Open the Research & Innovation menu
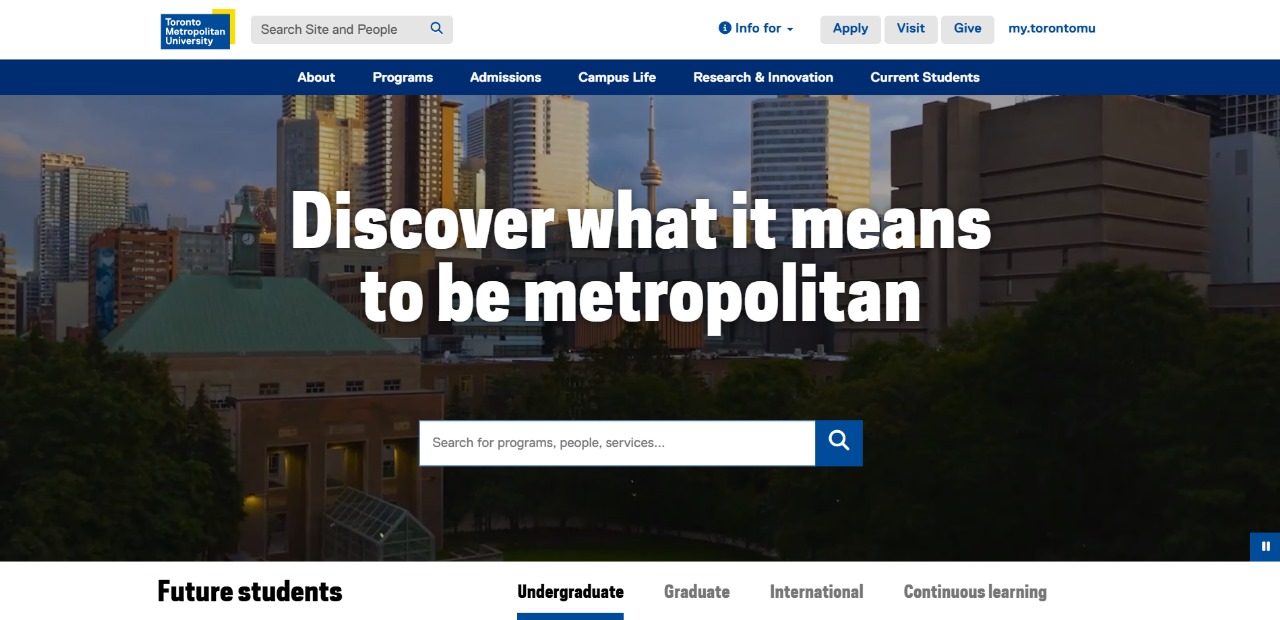The height and width of the screenshot is (620, 1280). click(763, 77)
